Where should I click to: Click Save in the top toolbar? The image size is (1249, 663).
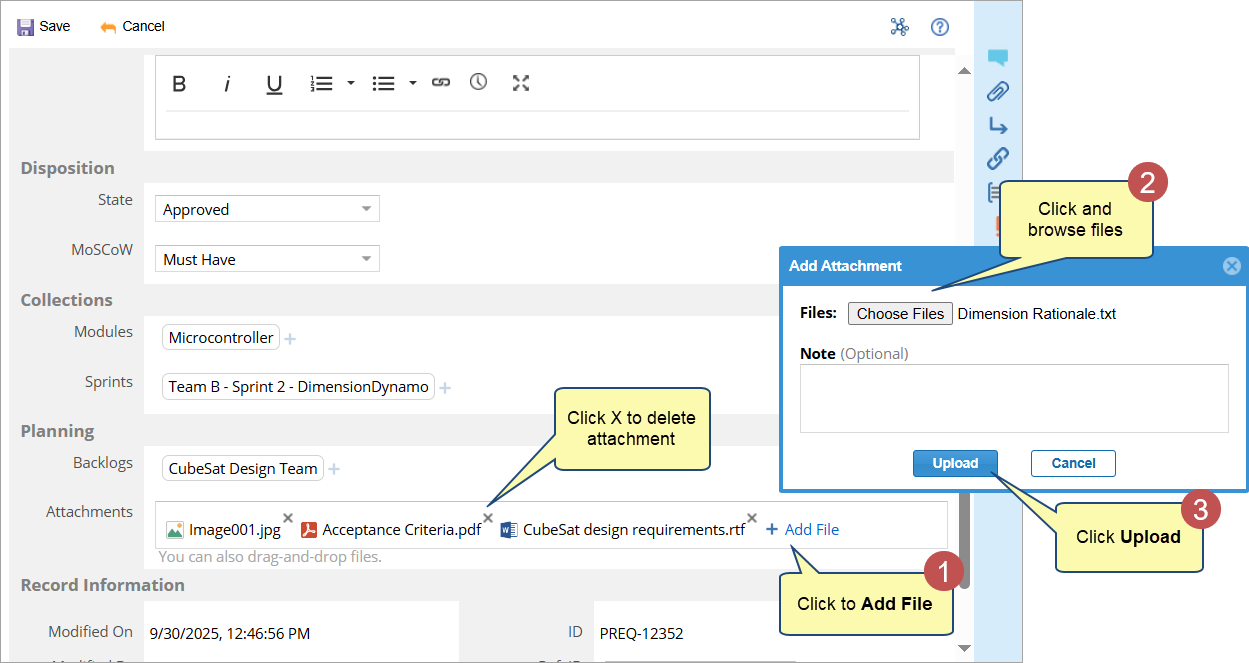point(44,26)
